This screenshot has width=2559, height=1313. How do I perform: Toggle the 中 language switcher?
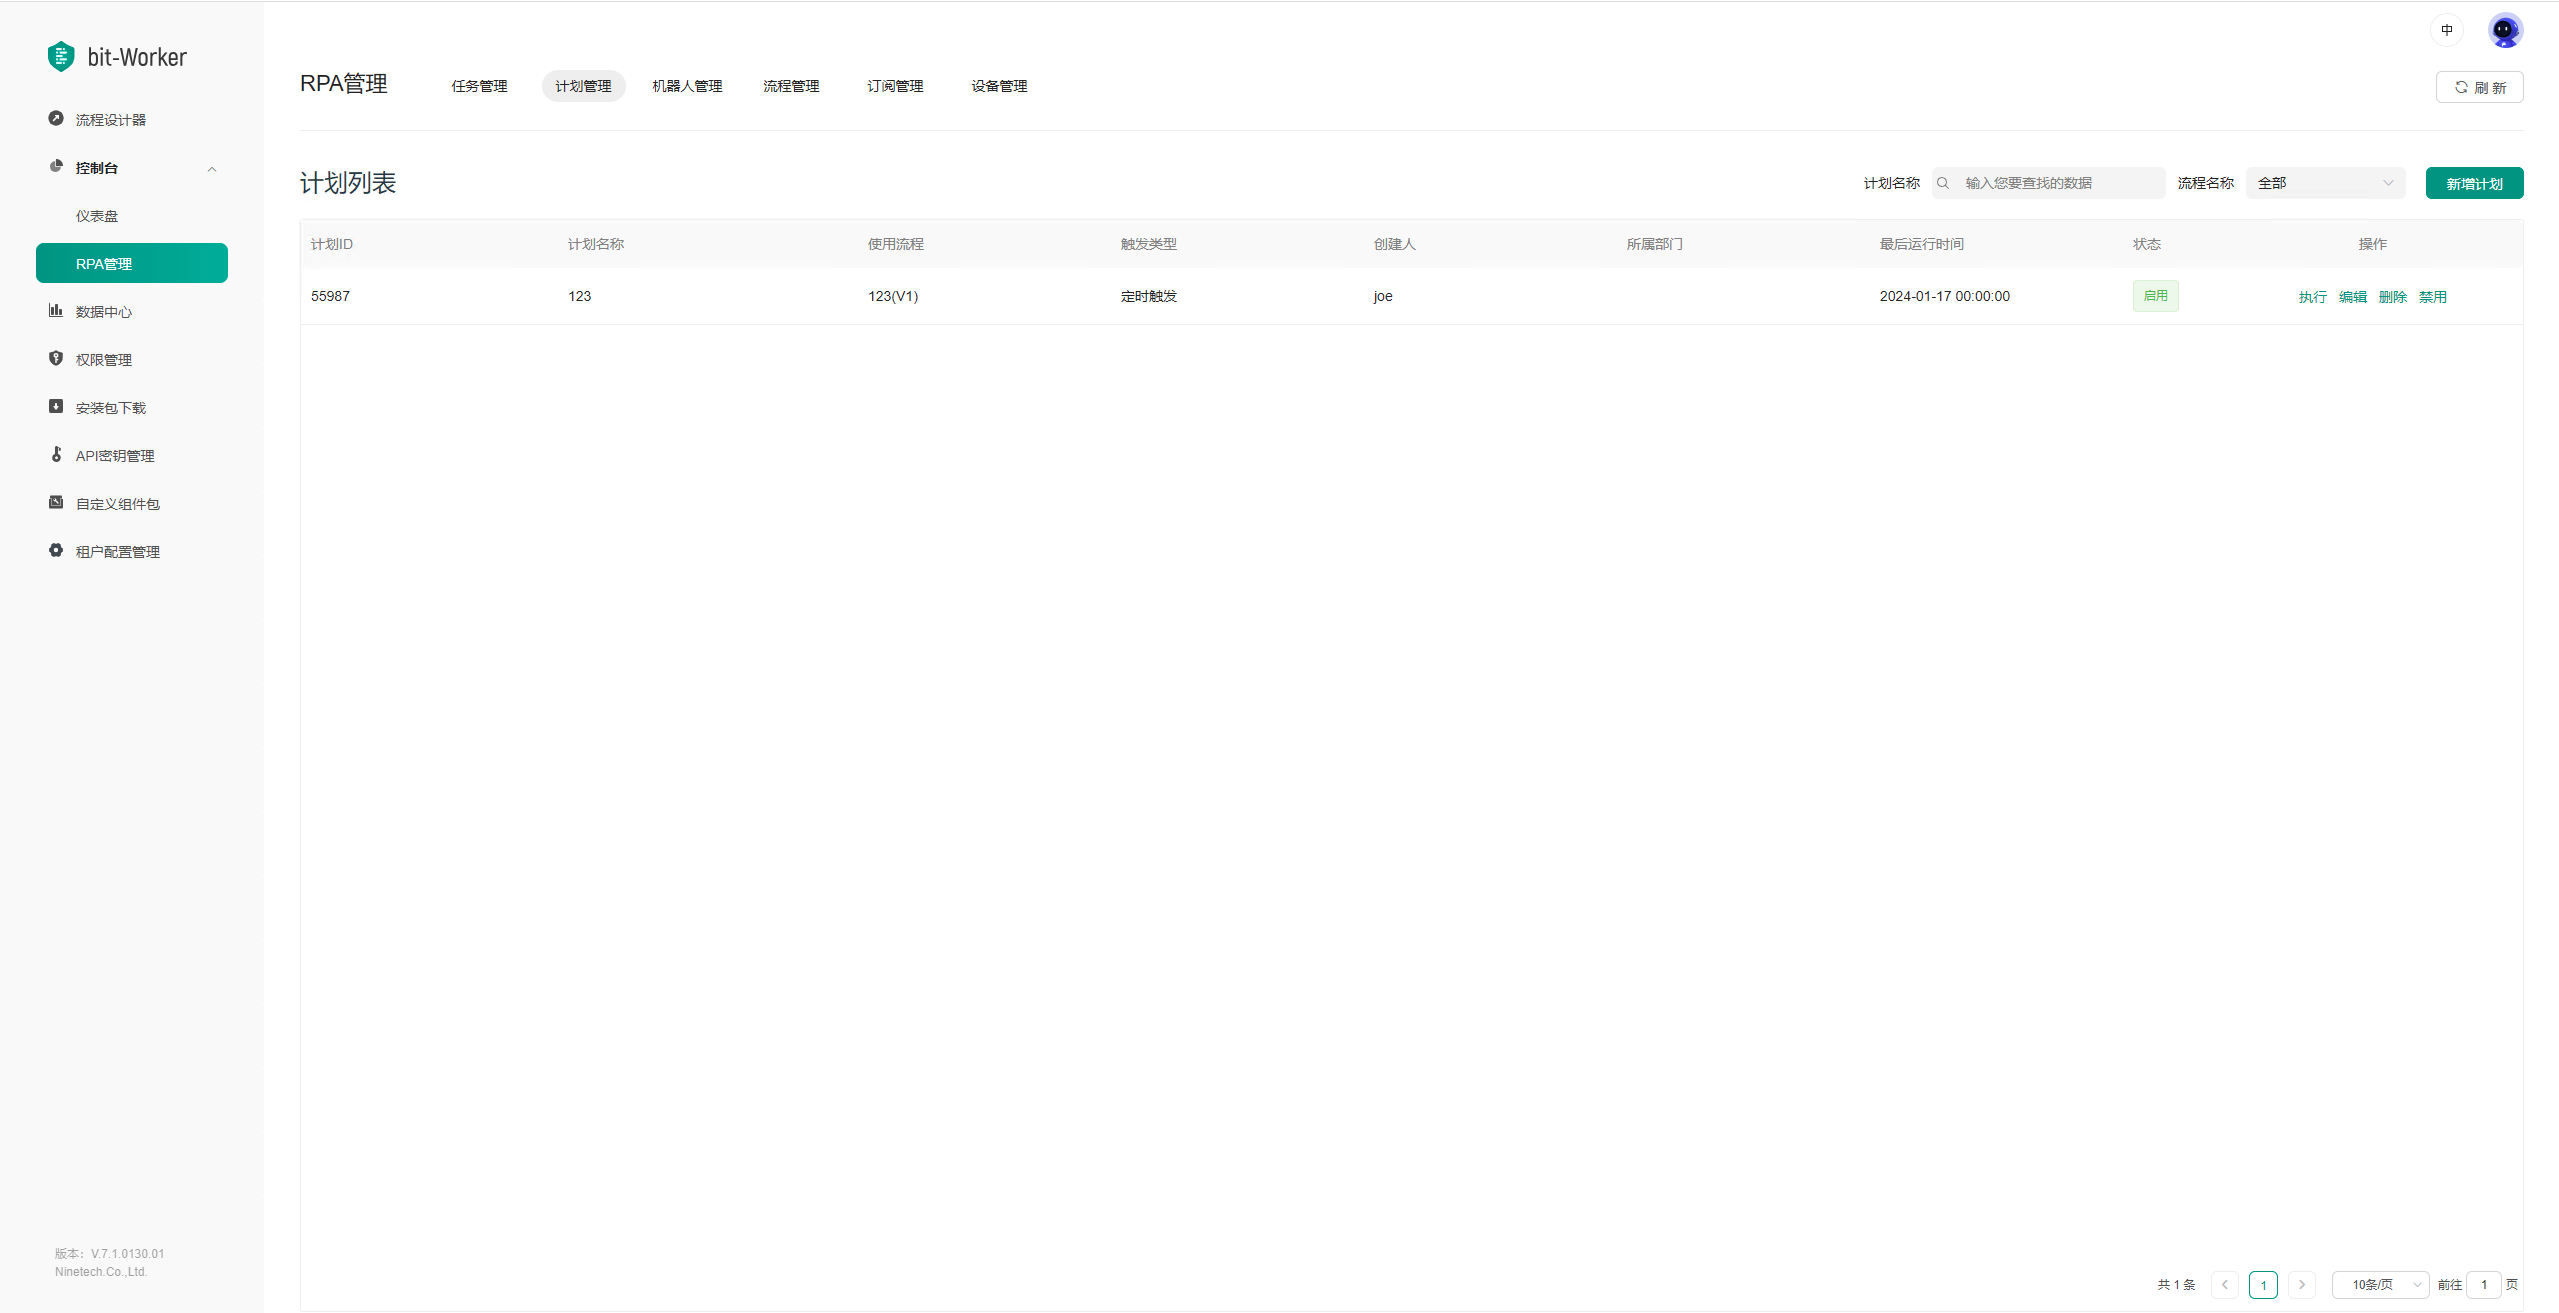[x=2446, y=31]
